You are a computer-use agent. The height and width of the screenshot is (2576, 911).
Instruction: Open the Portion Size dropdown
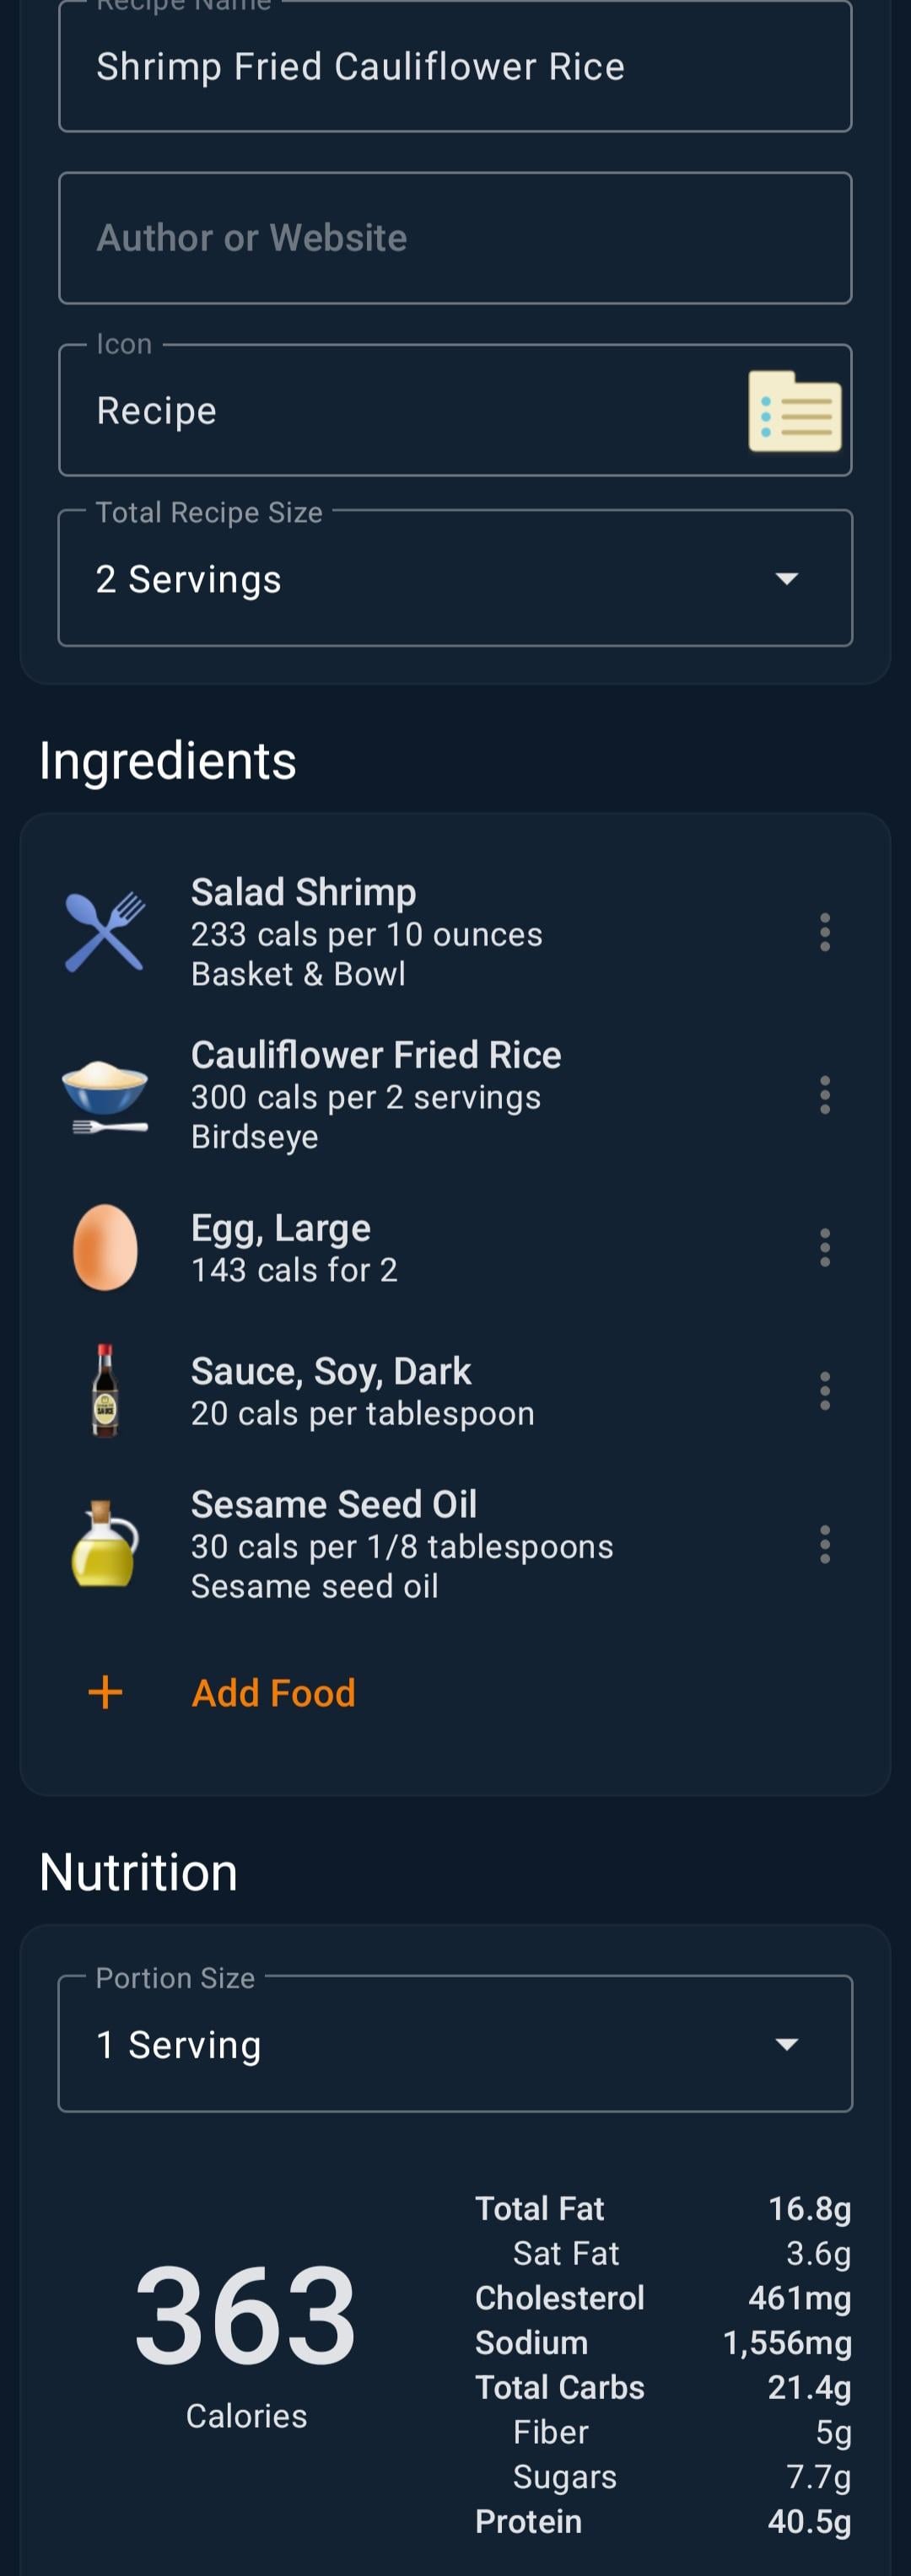point(455,2044)
